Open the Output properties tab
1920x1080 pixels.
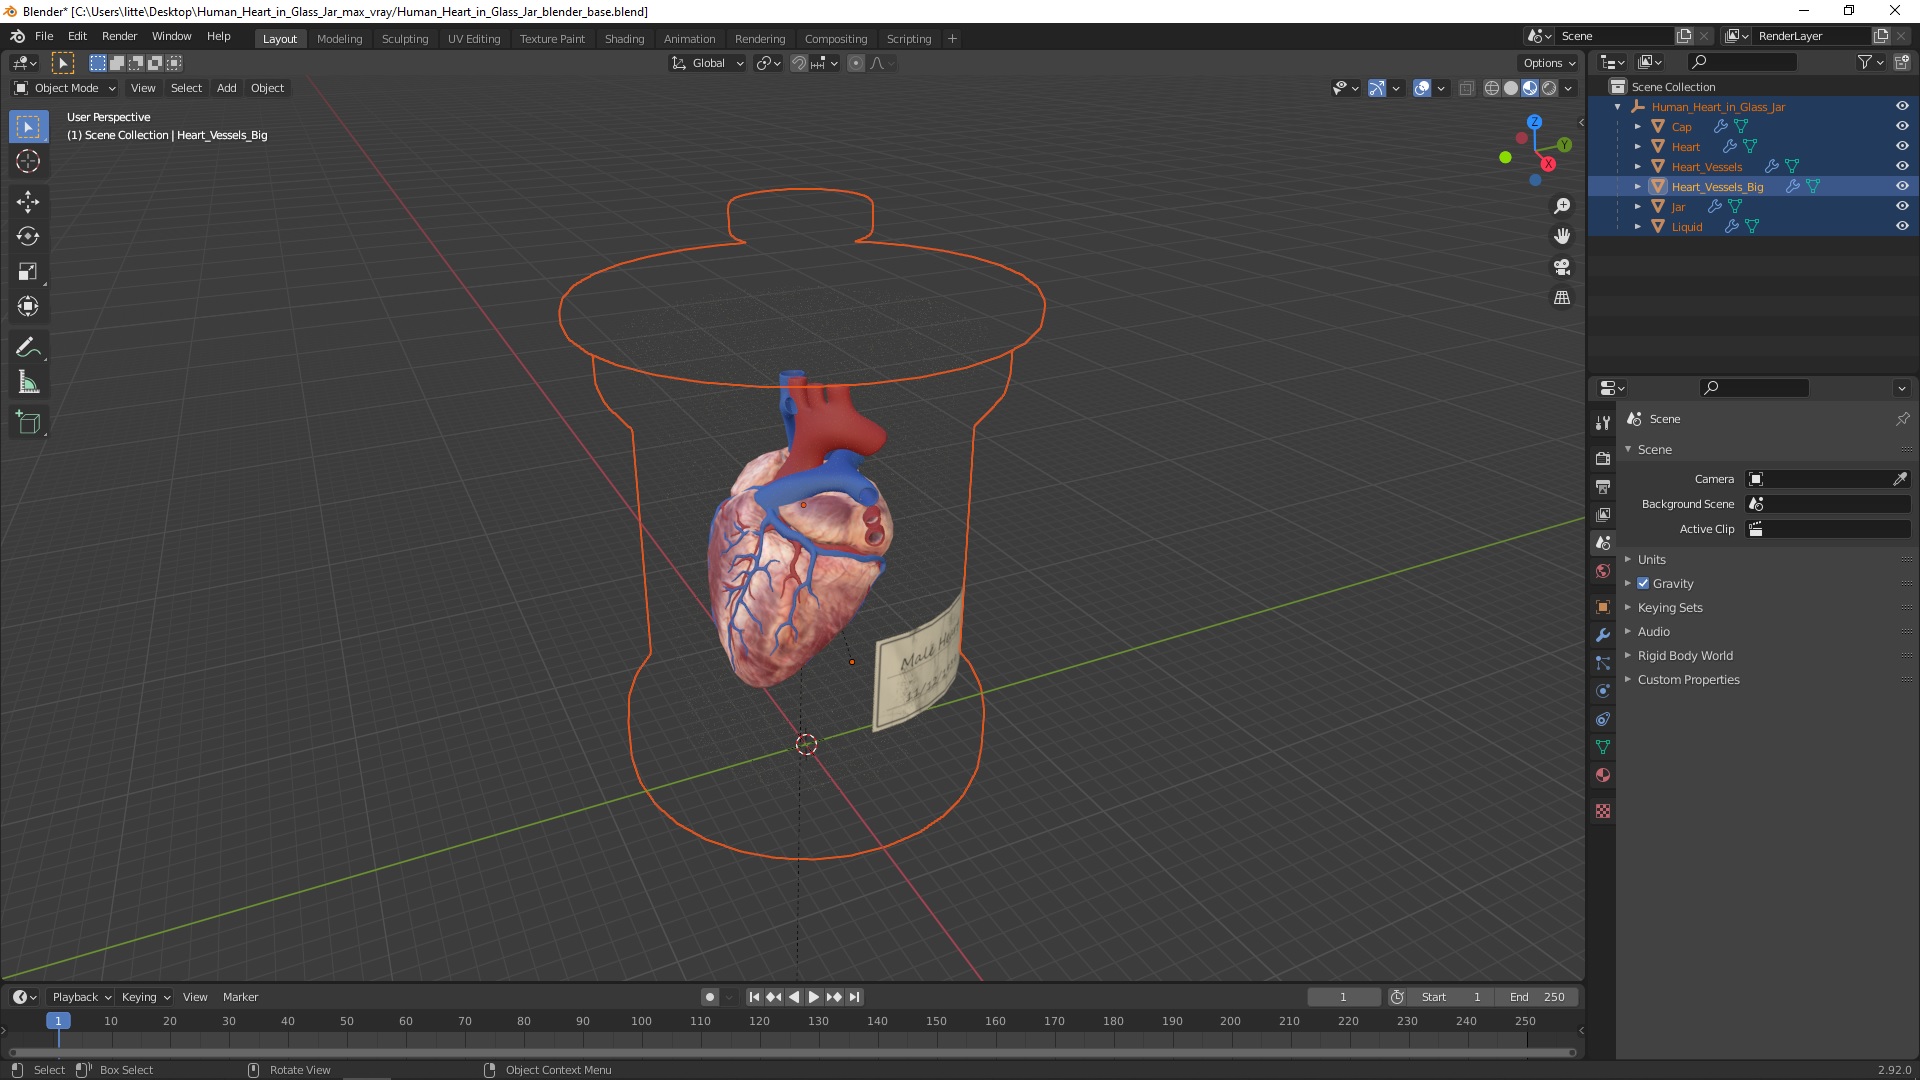1603,486
